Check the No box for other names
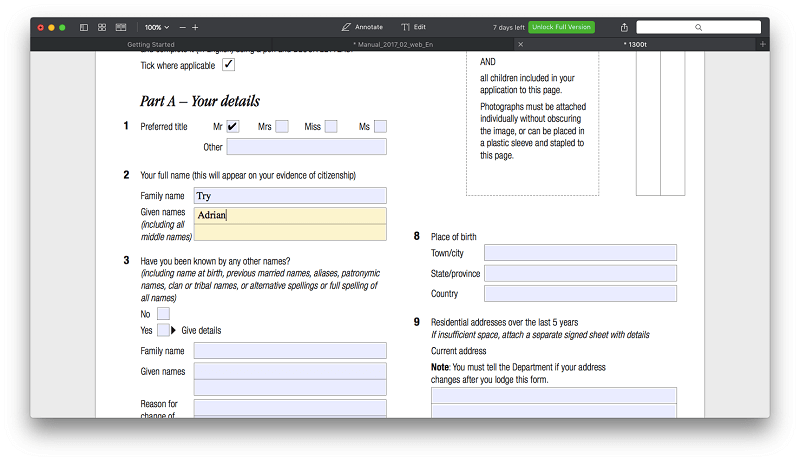800x461 pixels. pos(163,314)
